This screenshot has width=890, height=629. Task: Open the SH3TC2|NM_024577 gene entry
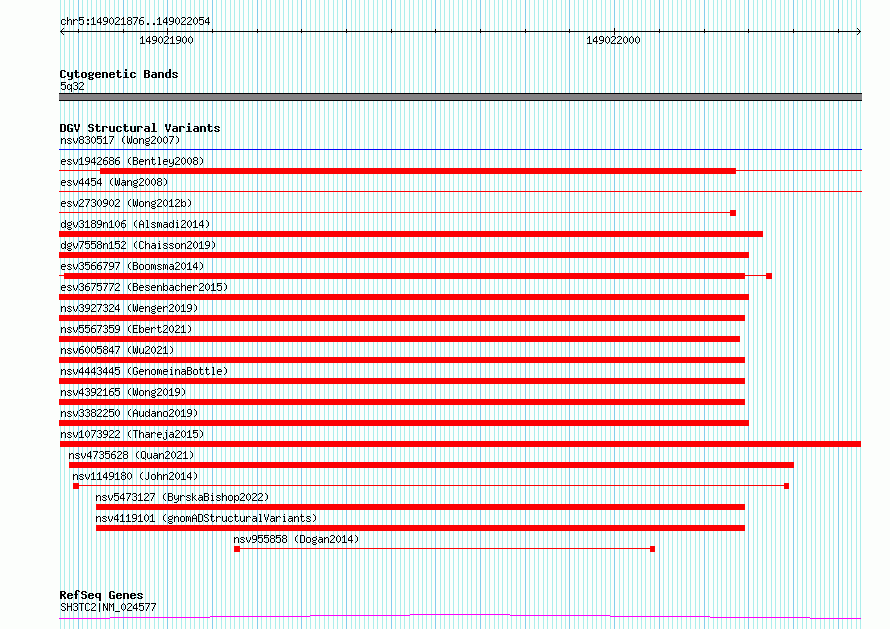coord(108,607)
